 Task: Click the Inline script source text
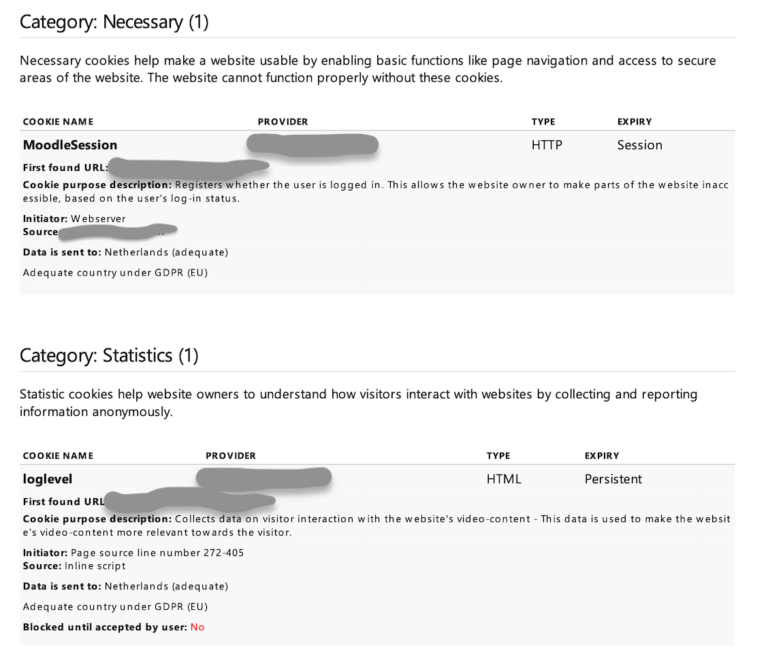click(x=95, y=566)
